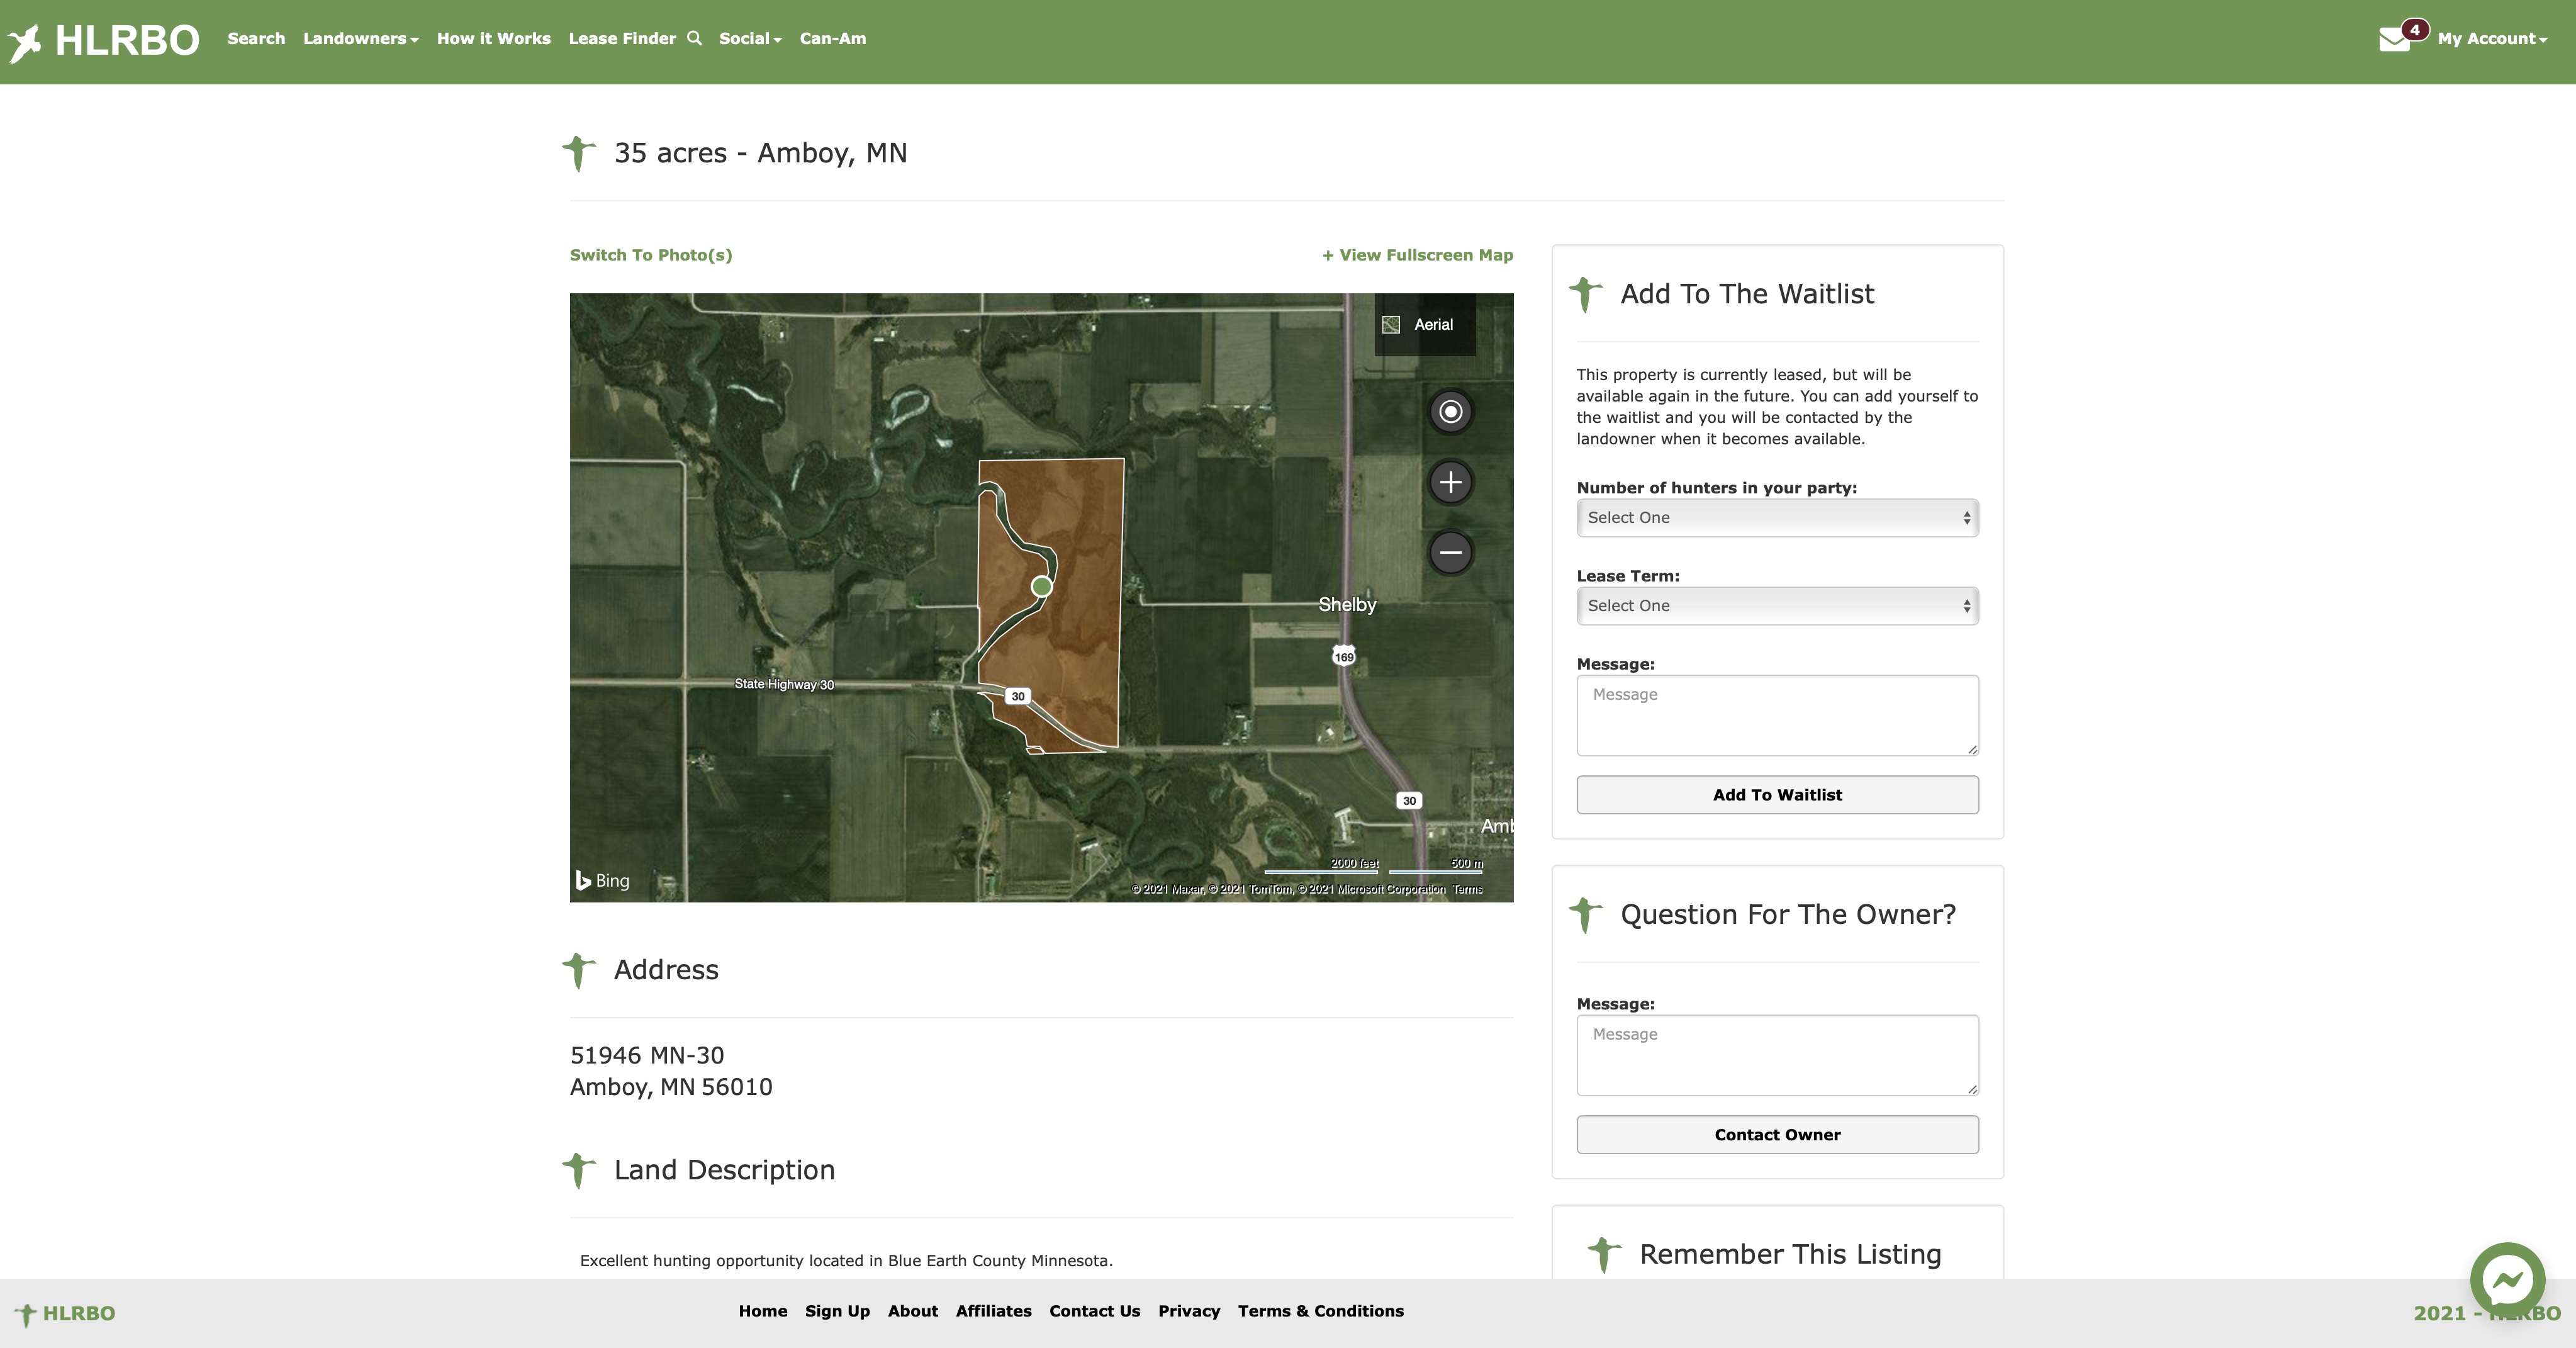Click the Remember This Listing heading
This screenshot has width=2576, height=1348.
click(x=1790, y=1254)
